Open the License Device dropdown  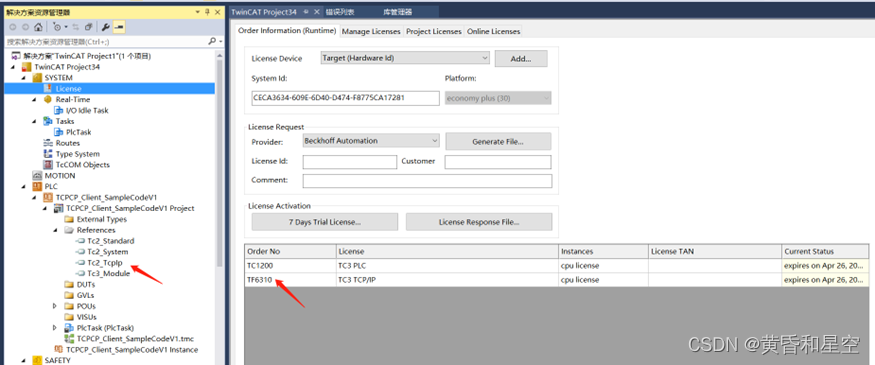point(405,57)
